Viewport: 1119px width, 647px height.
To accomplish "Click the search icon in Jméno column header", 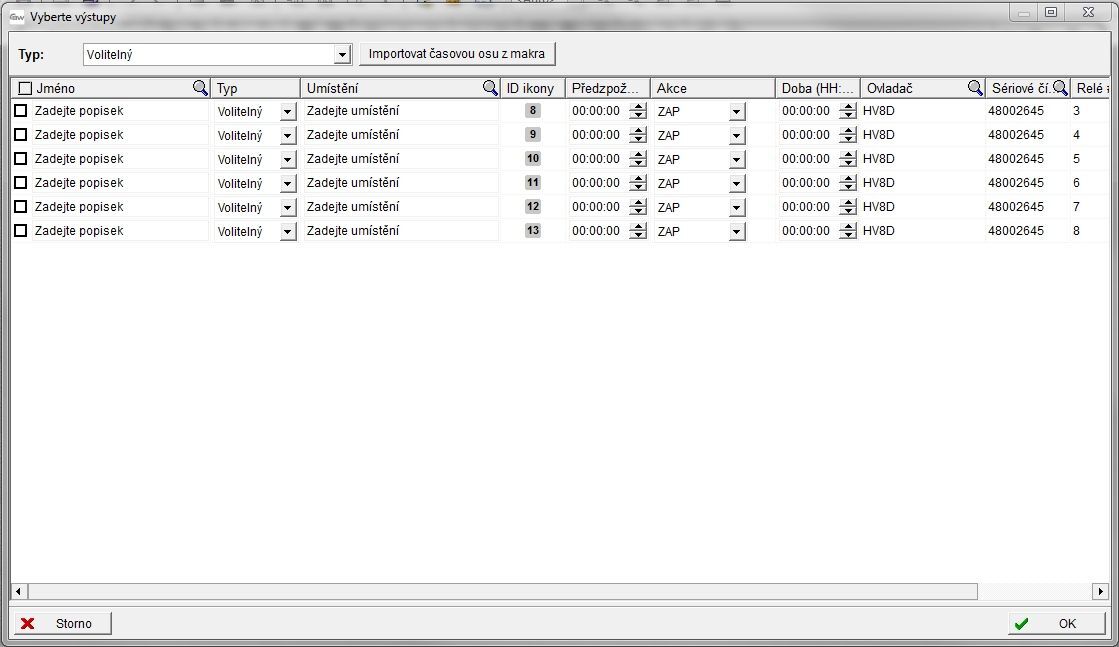I will [200, 88].
